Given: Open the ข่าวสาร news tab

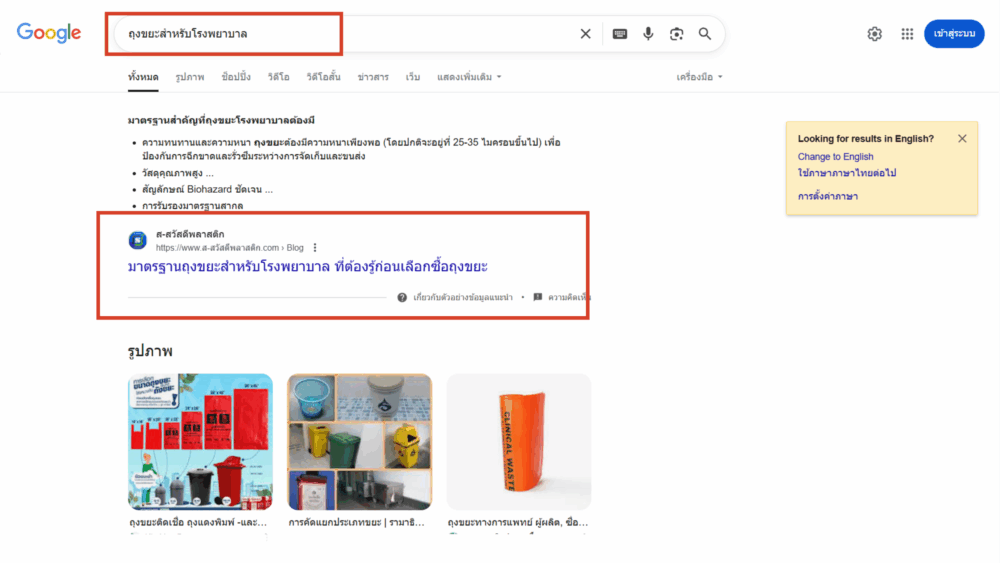Looking at the screenshot, I should coord(373,77).
